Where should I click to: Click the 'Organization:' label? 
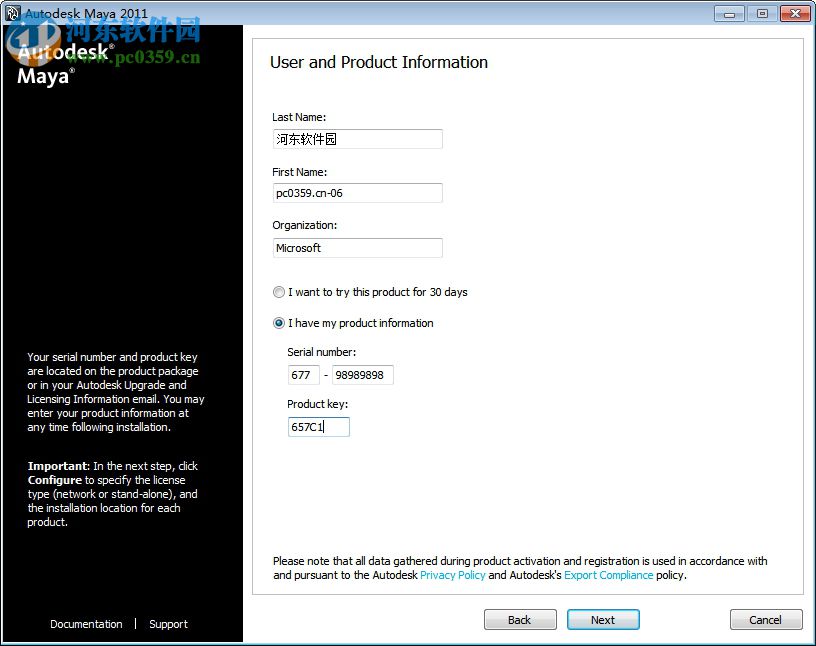(x=304, y=225)
